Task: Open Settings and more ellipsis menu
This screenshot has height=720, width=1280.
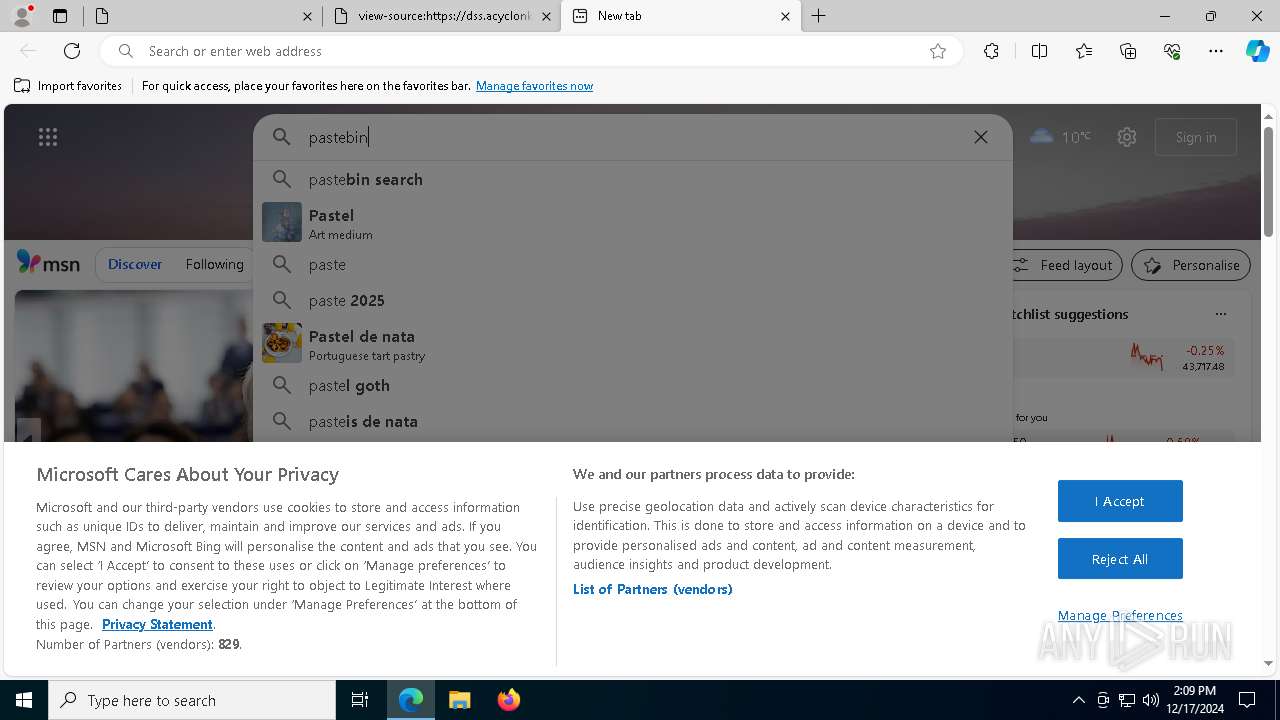Action: coord(1216,51)
